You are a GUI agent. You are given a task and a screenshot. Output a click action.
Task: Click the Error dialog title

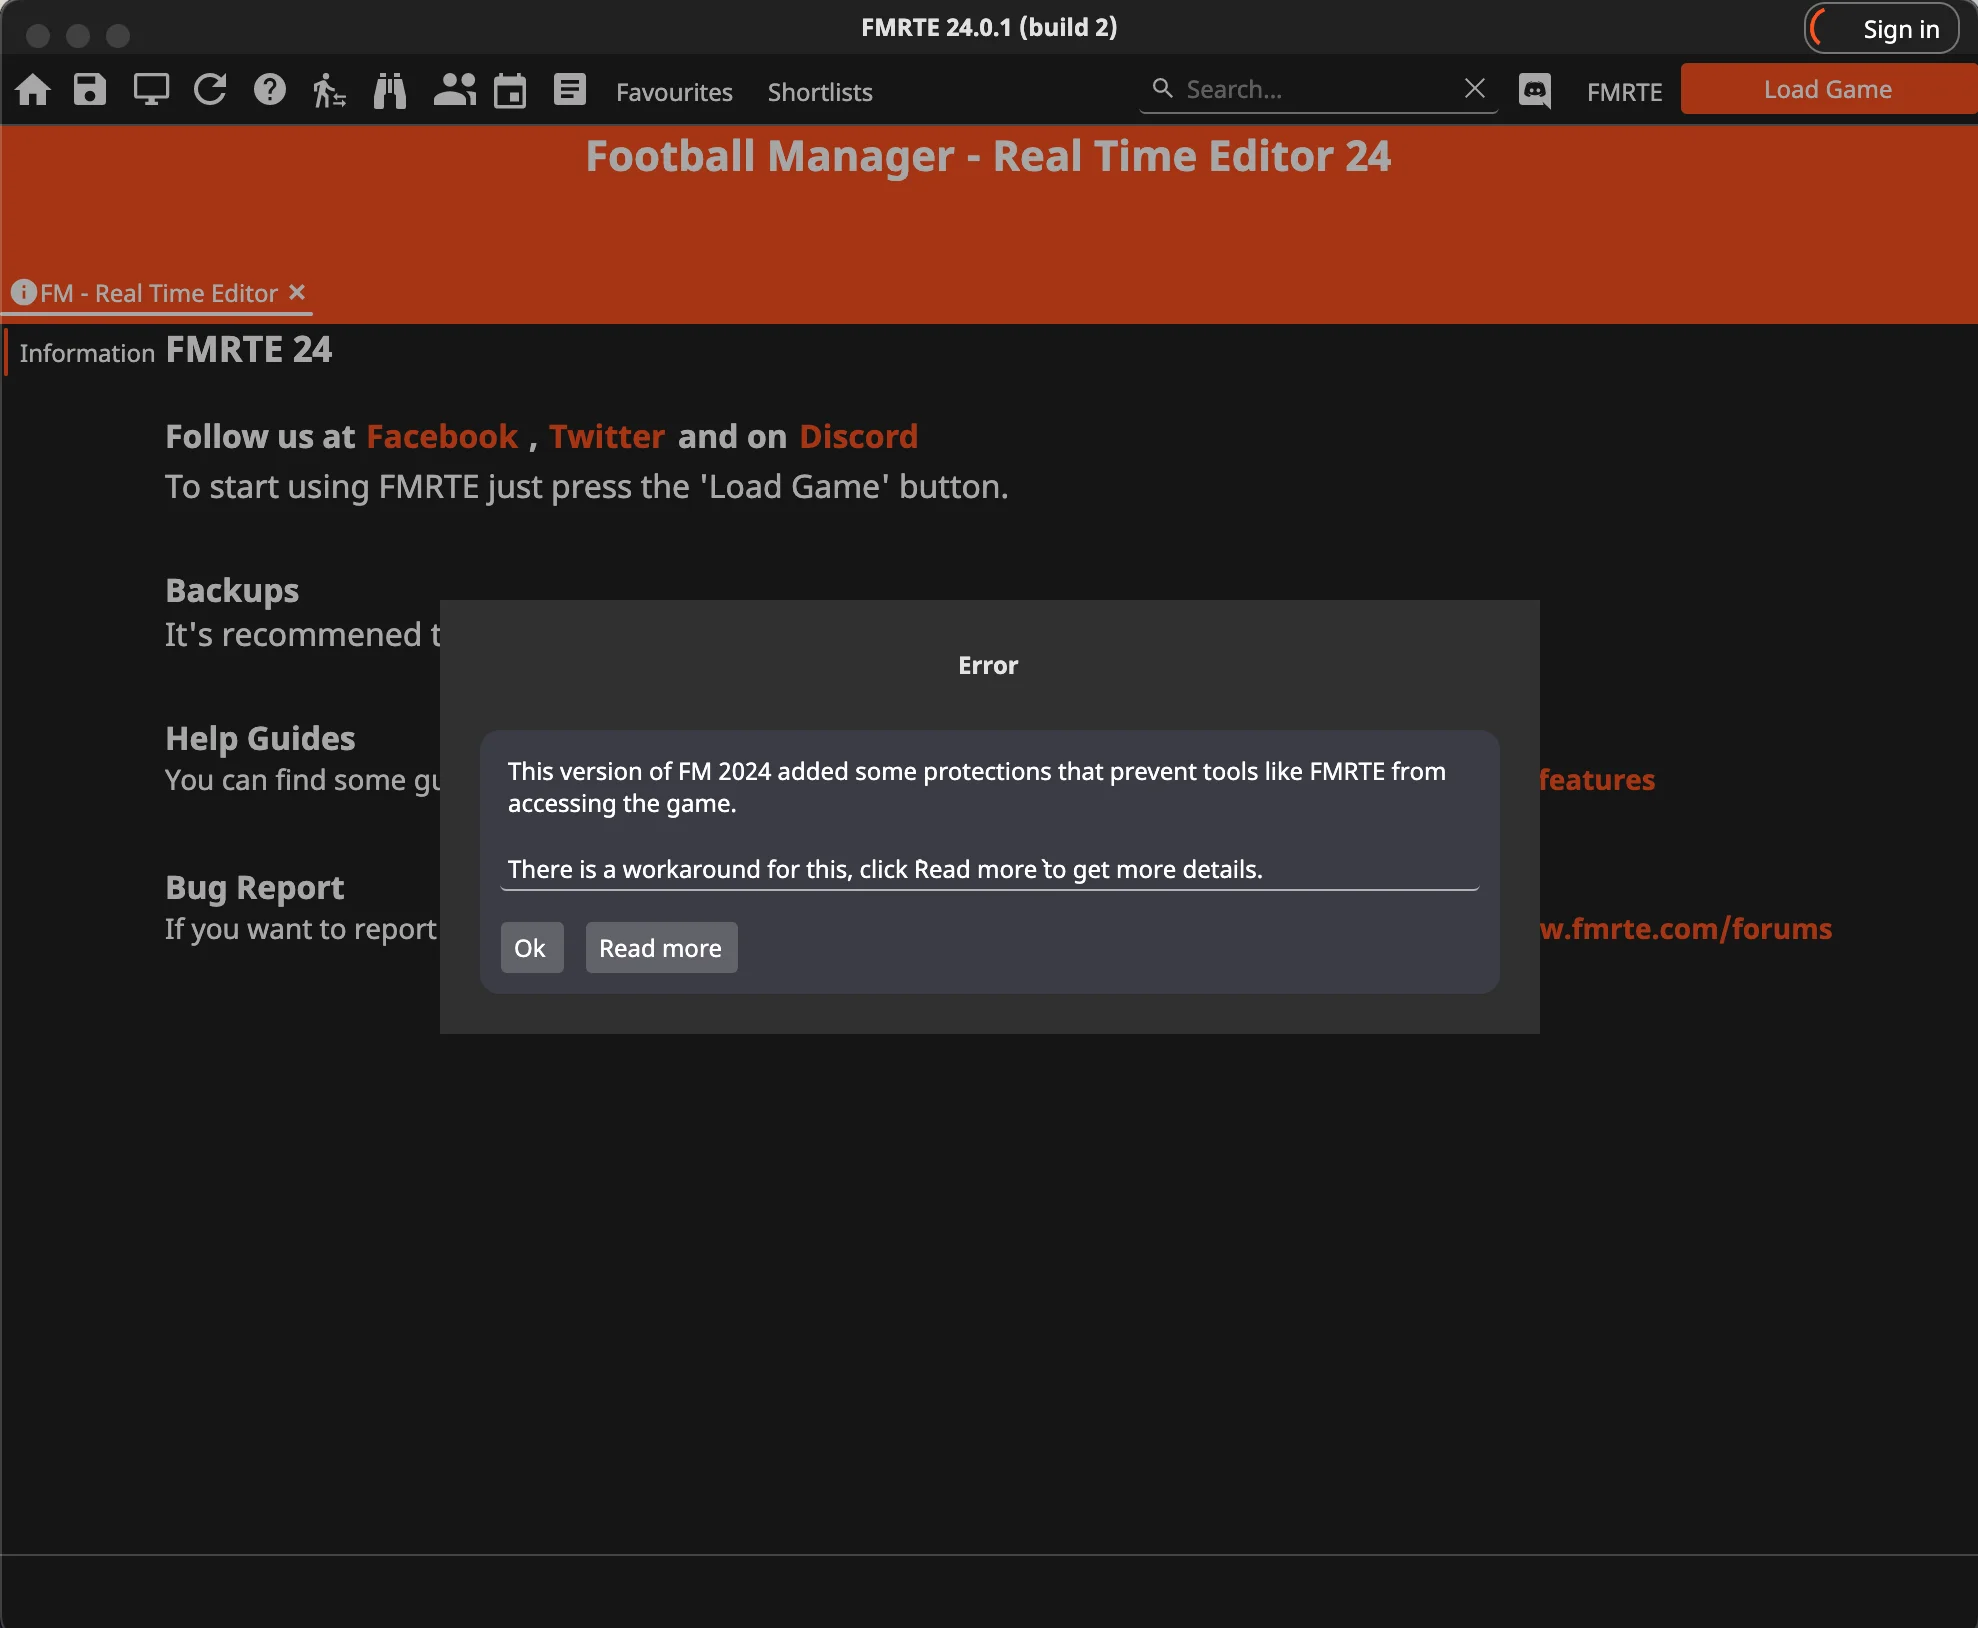pyautogui.click(x=988, y=666)
